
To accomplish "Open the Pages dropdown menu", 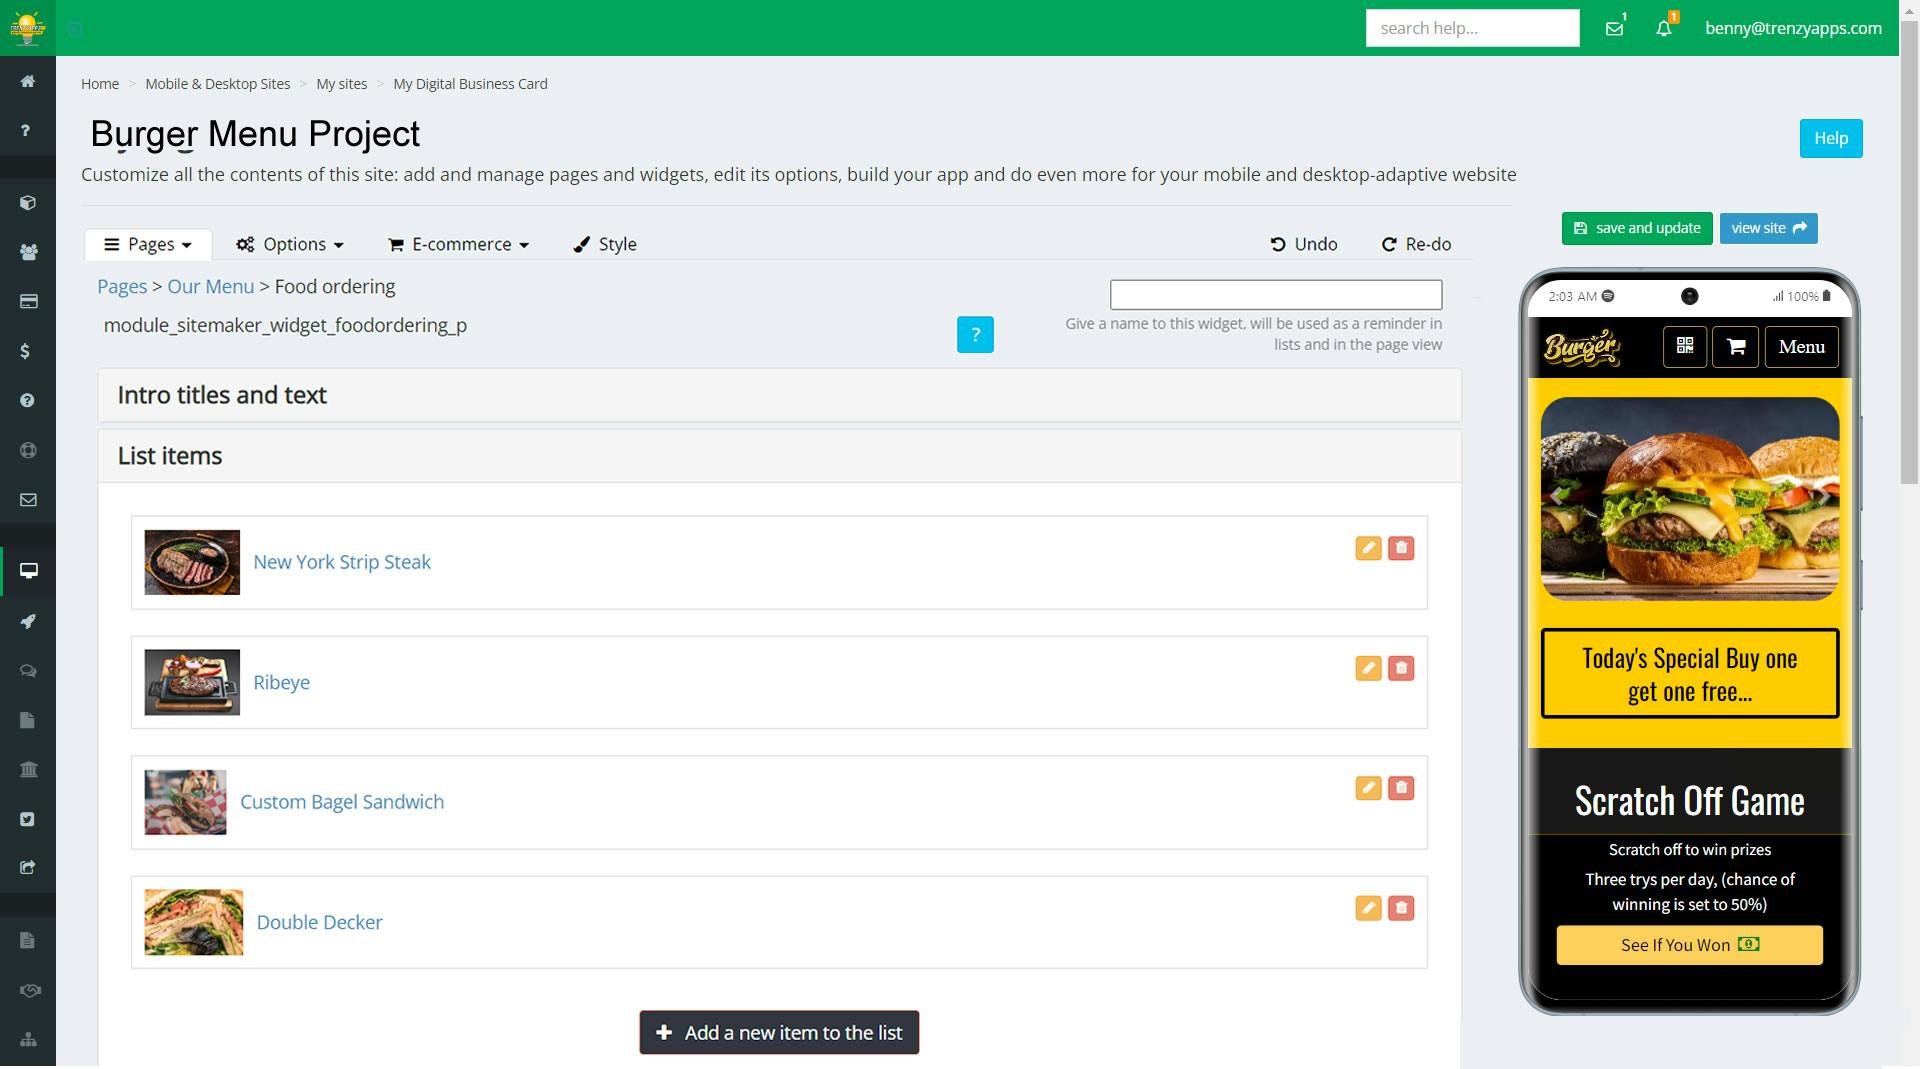I will click(x=148, y=244).
